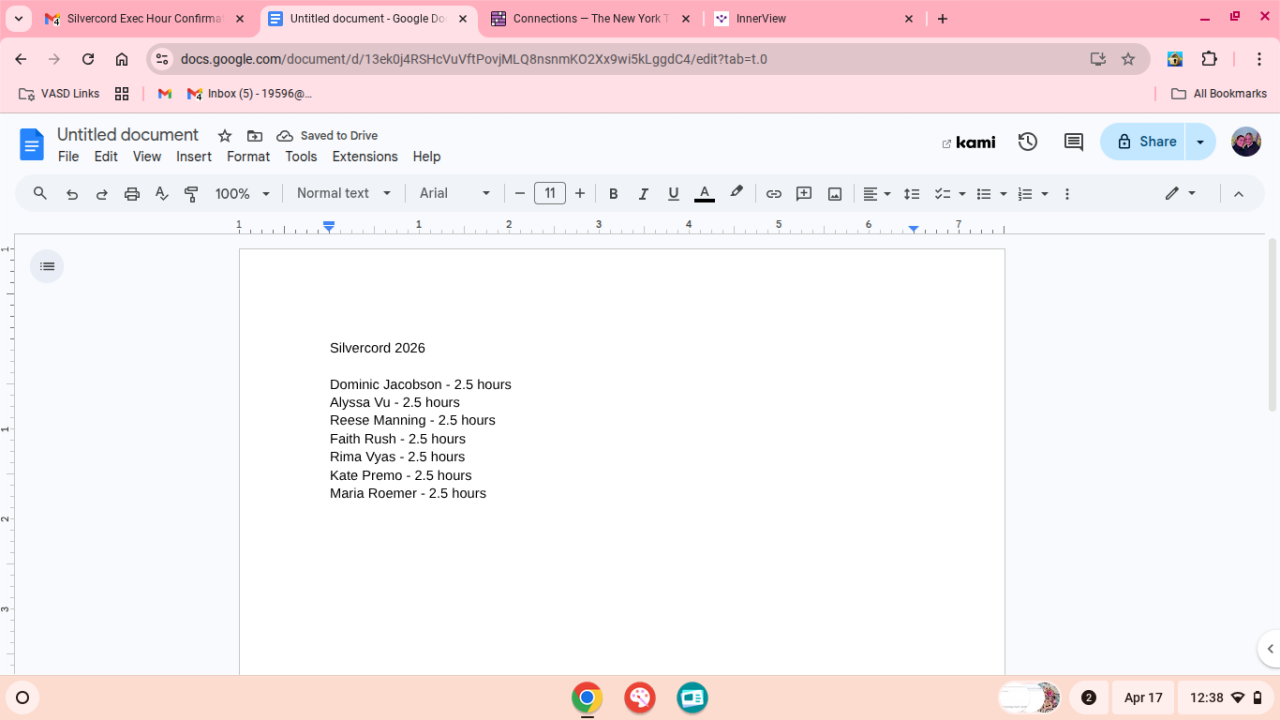Switch to the InnerView tab
Viewport: 1280px width, 720px height.
pos(813,19)
